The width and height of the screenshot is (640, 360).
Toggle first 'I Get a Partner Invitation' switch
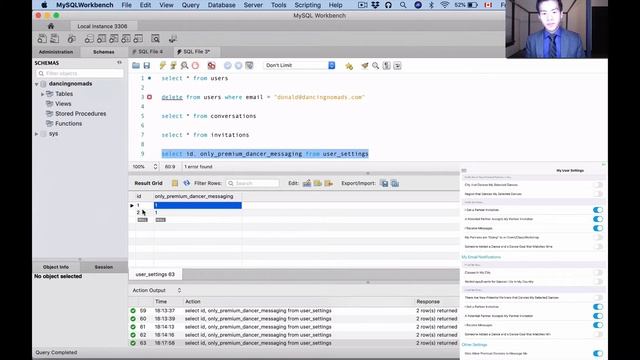[598, 210]
